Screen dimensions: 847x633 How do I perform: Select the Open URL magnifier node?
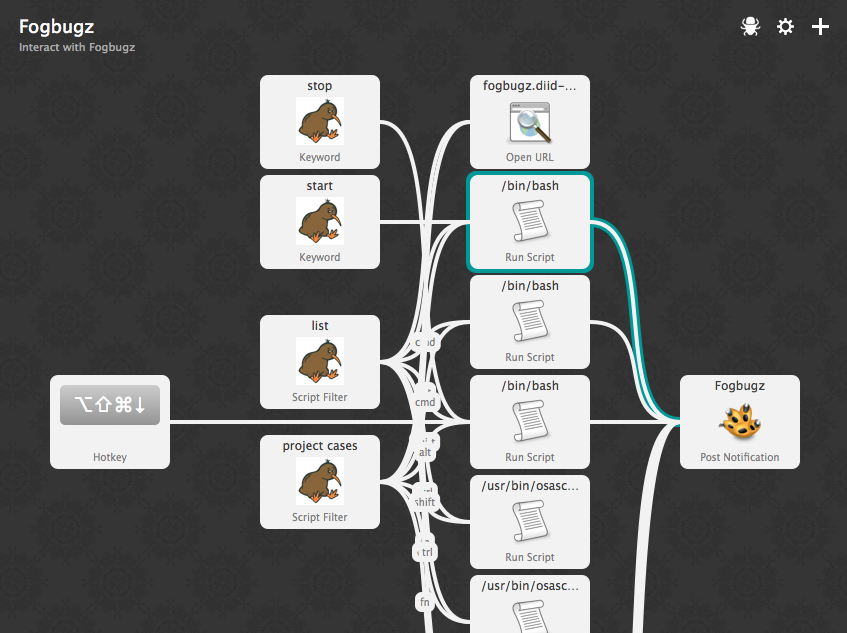coord(530,122)
